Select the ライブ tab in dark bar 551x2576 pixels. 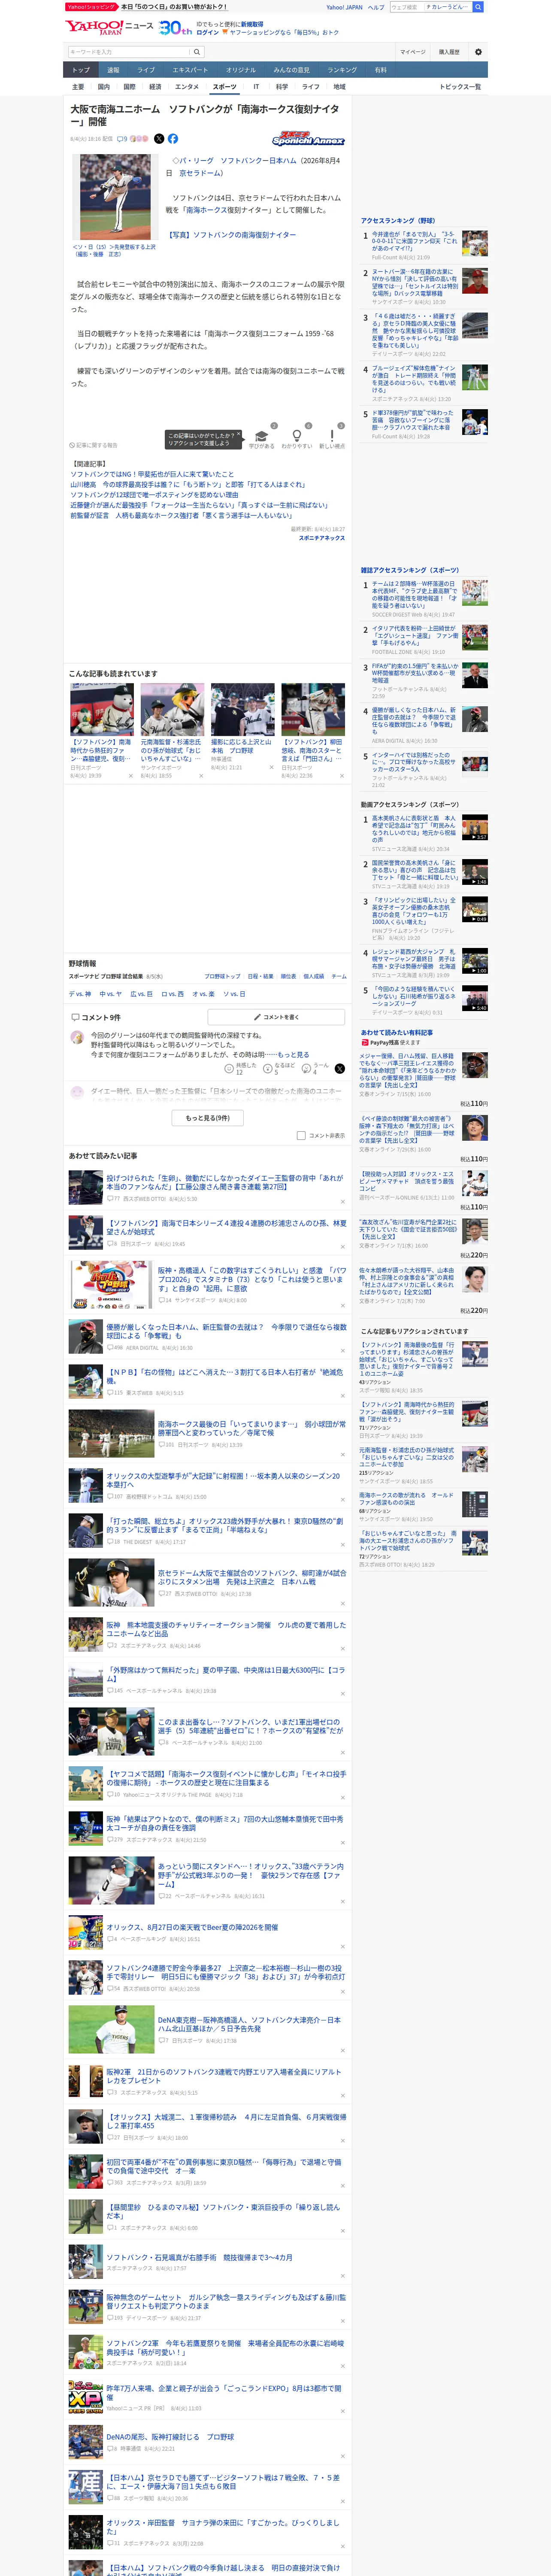pyautogui.click(x=146, y=70)
